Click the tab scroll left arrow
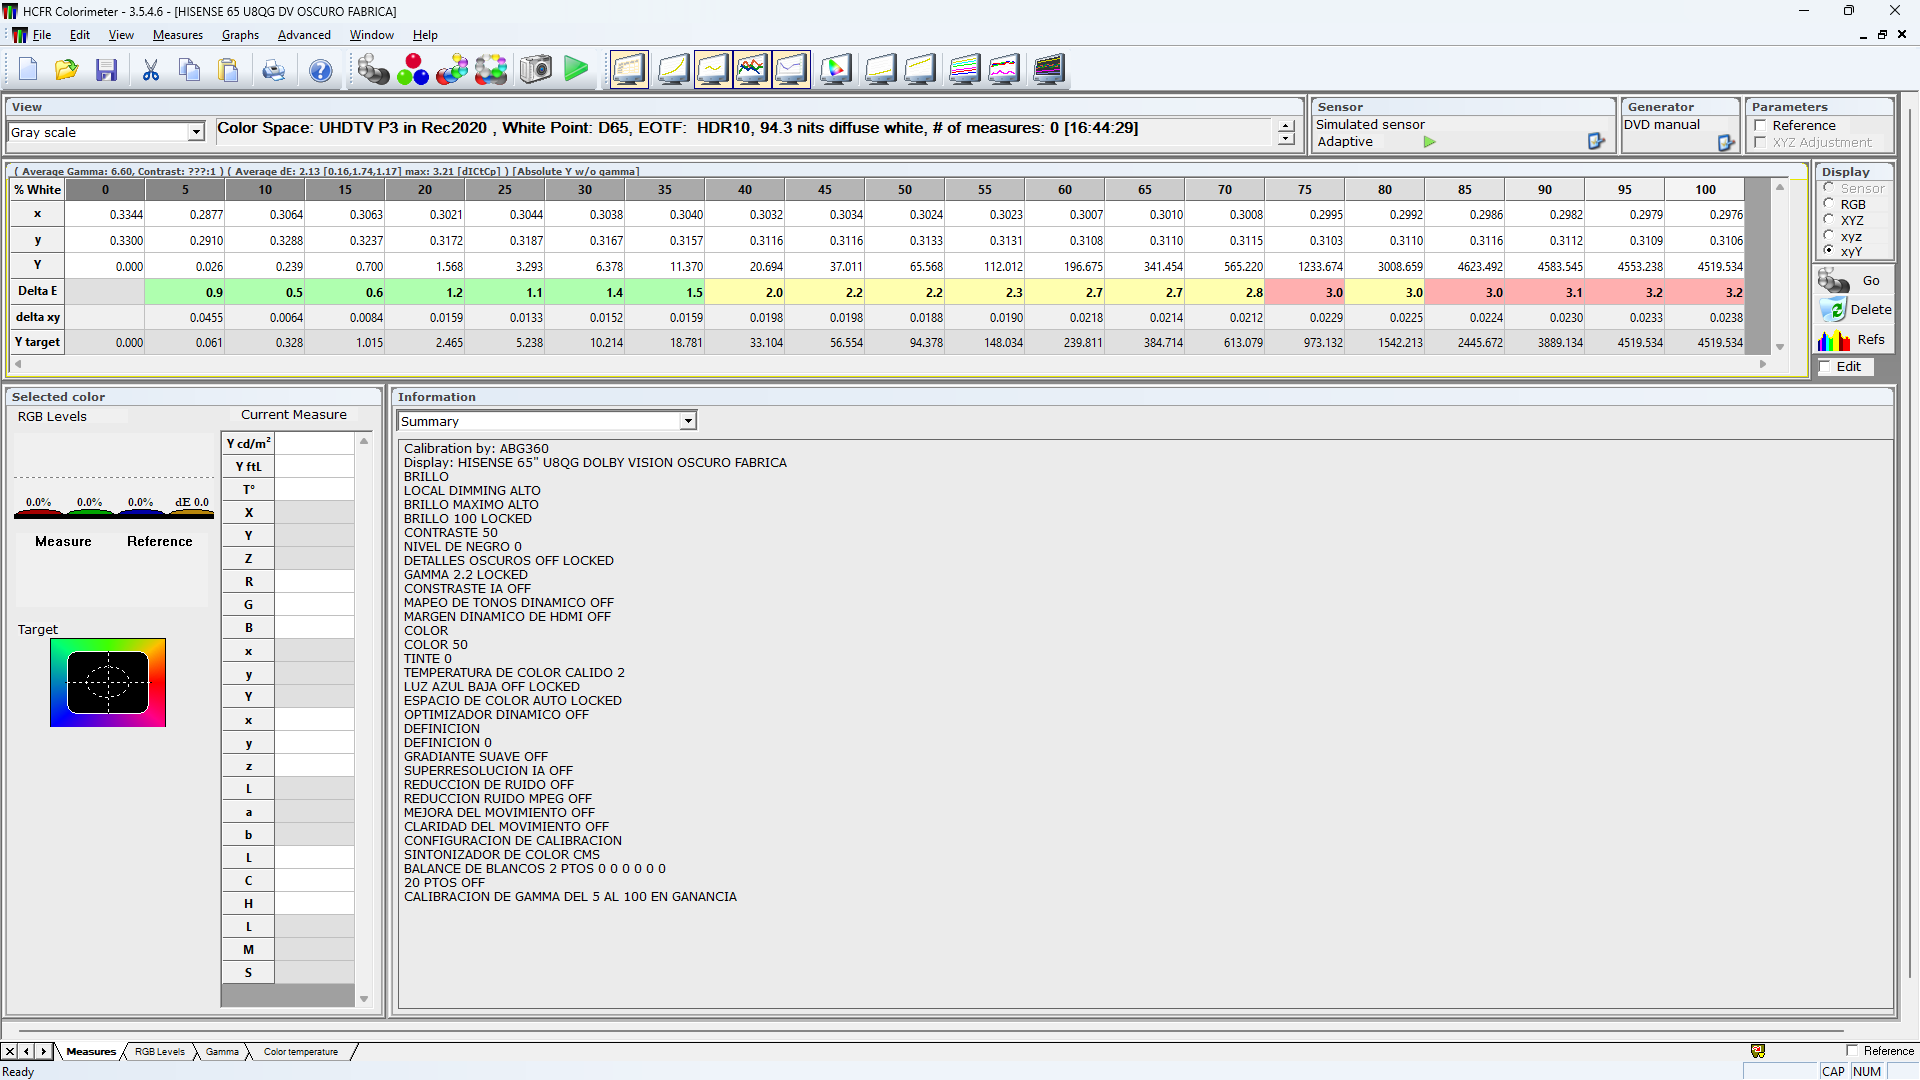1920x1080 pixels. [x=27, y=1051]
